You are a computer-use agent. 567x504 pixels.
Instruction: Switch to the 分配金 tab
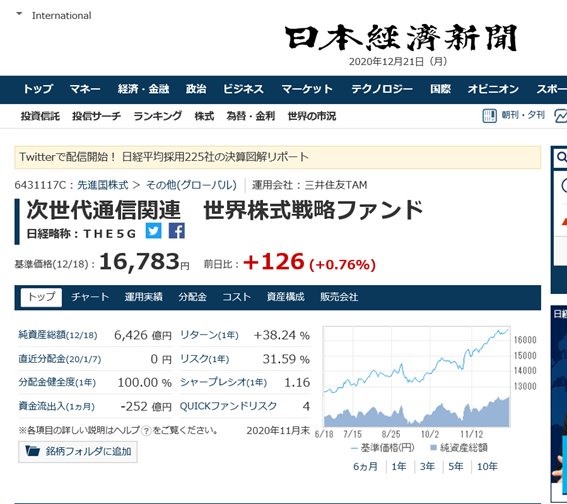pos(192,297)
